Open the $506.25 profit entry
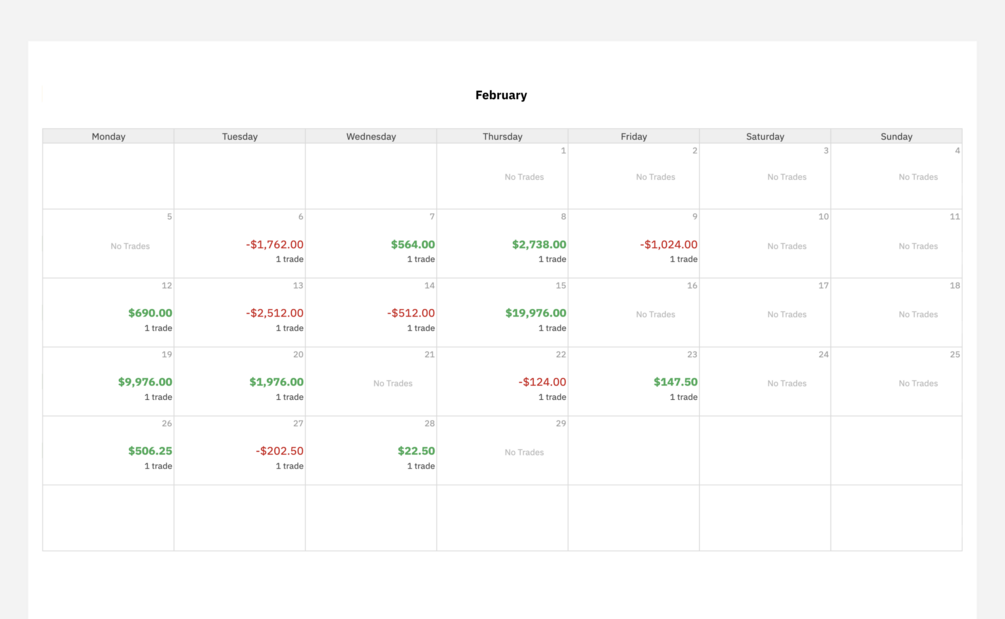Image resolution: width=1005 pixels, height=619 pixels. [150, 450]
